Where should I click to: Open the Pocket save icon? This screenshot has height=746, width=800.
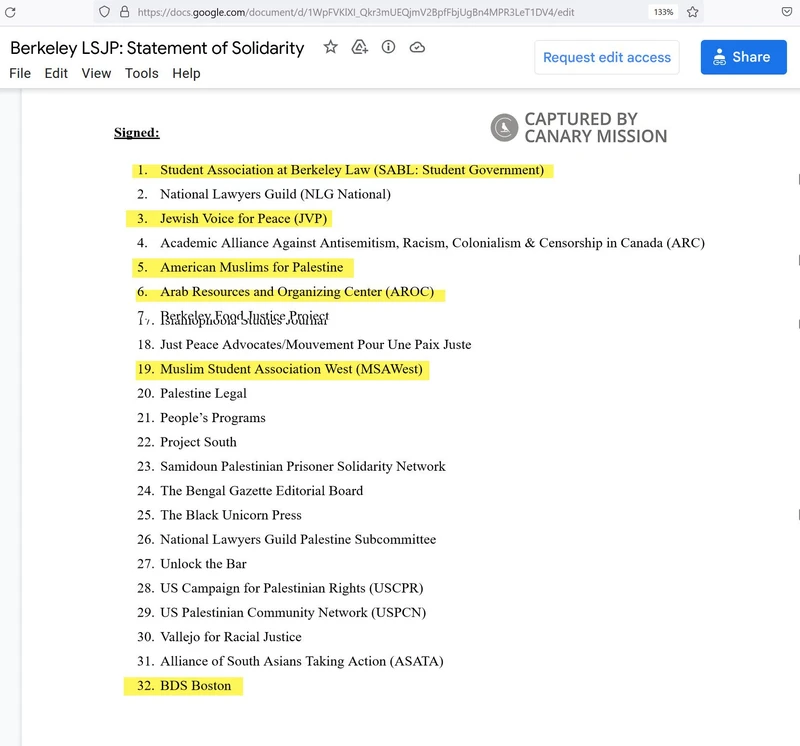coord(787,12)
